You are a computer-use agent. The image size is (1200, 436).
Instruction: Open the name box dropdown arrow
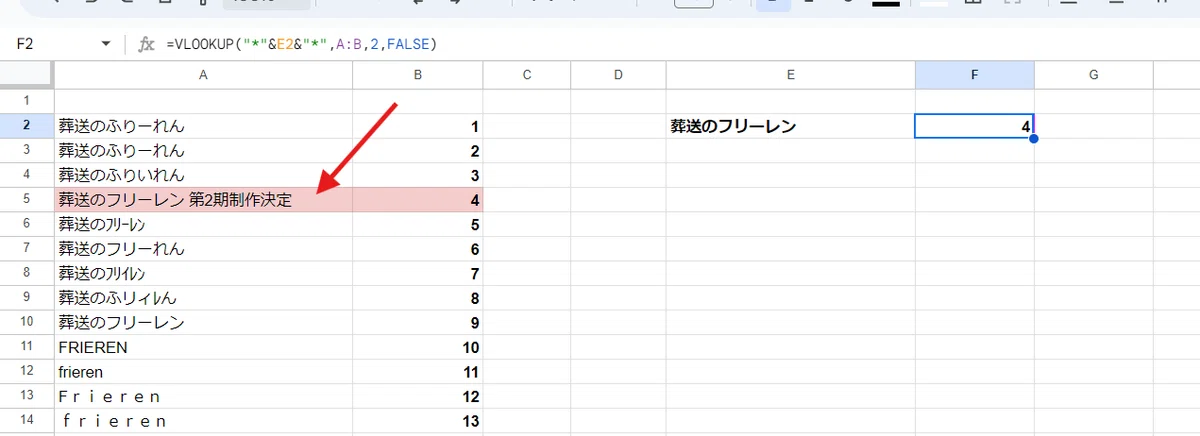point(106,44)
